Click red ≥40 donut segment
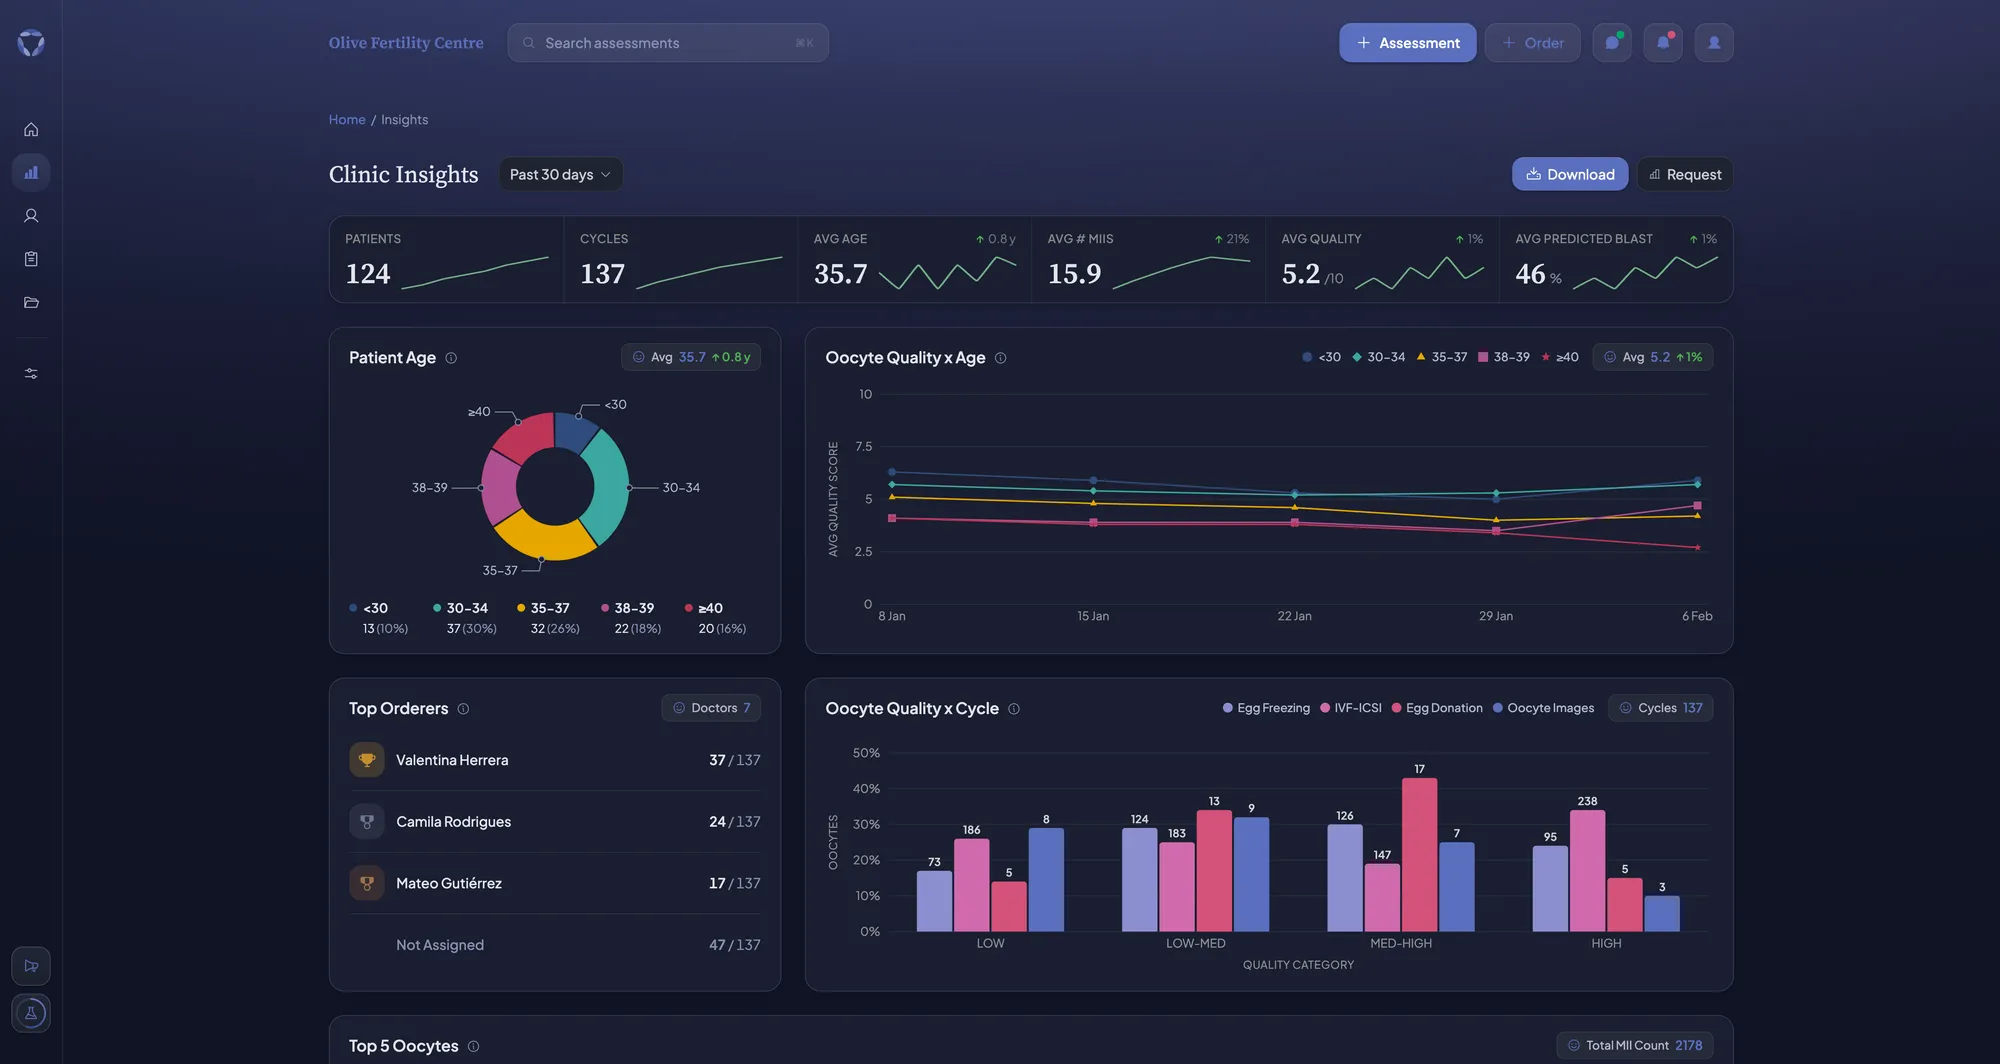 [x=527, y=435]
